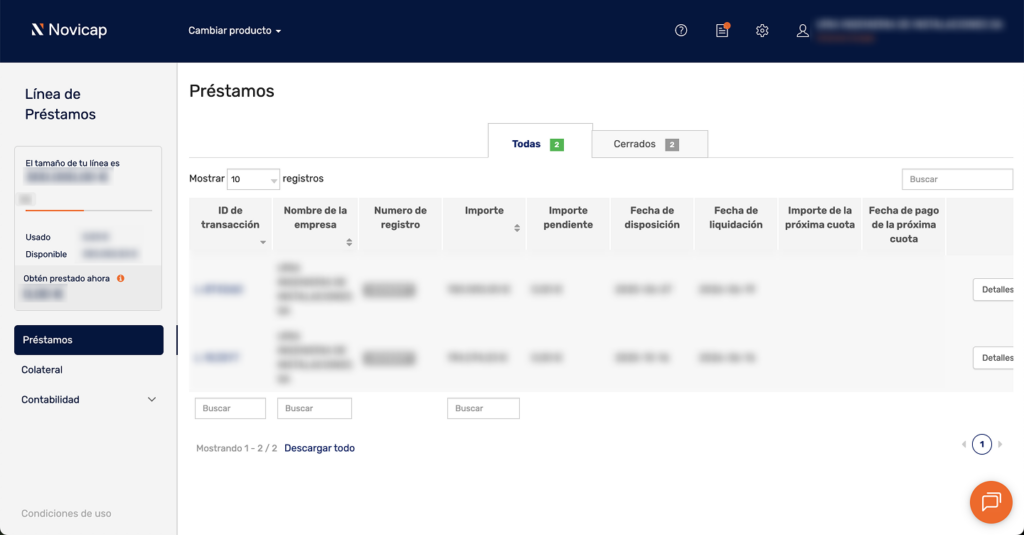Open Colateral in the sidebar
Viewport: 1024px width, 535px height.
(x=42, y=369)
